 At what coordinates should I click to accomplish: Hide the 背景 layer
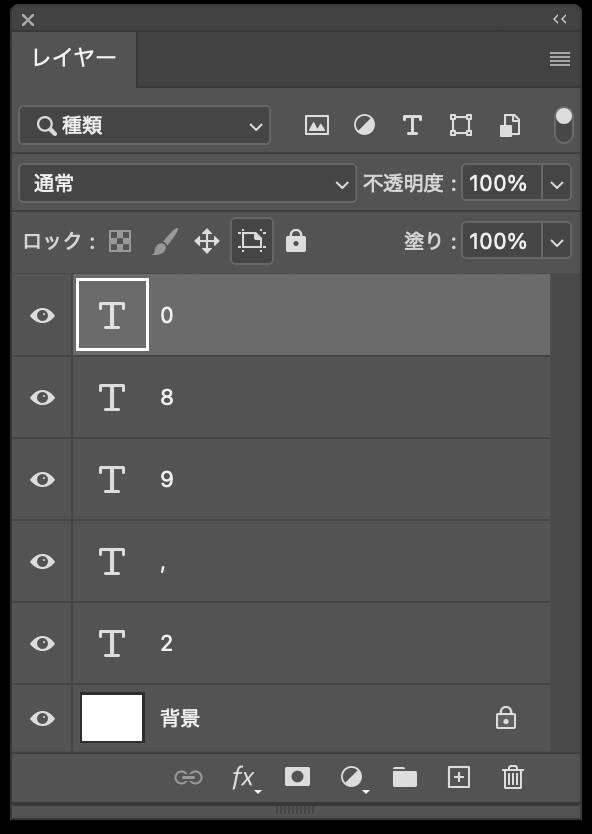pos(41,718)
